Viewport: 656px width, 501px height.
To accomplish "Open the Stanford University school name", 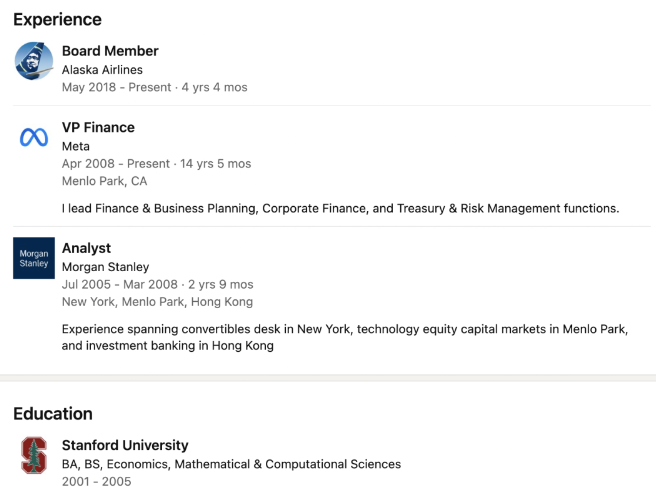I will point(125,445).
